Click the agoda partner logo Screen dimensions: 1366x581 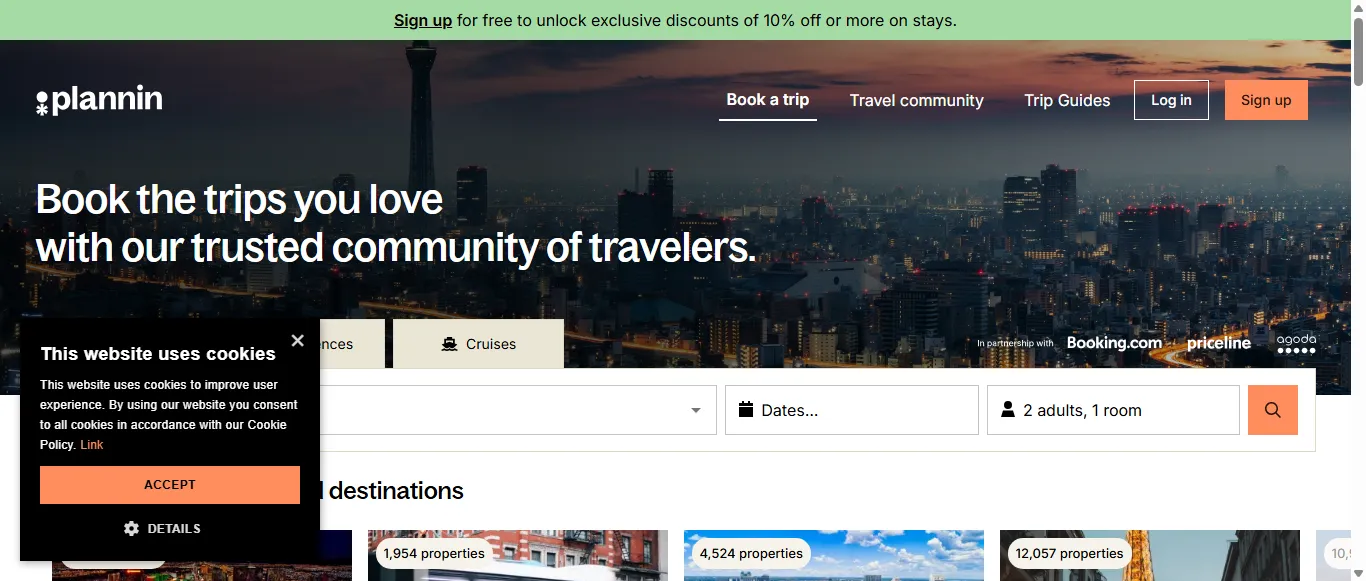(1296, 343)
